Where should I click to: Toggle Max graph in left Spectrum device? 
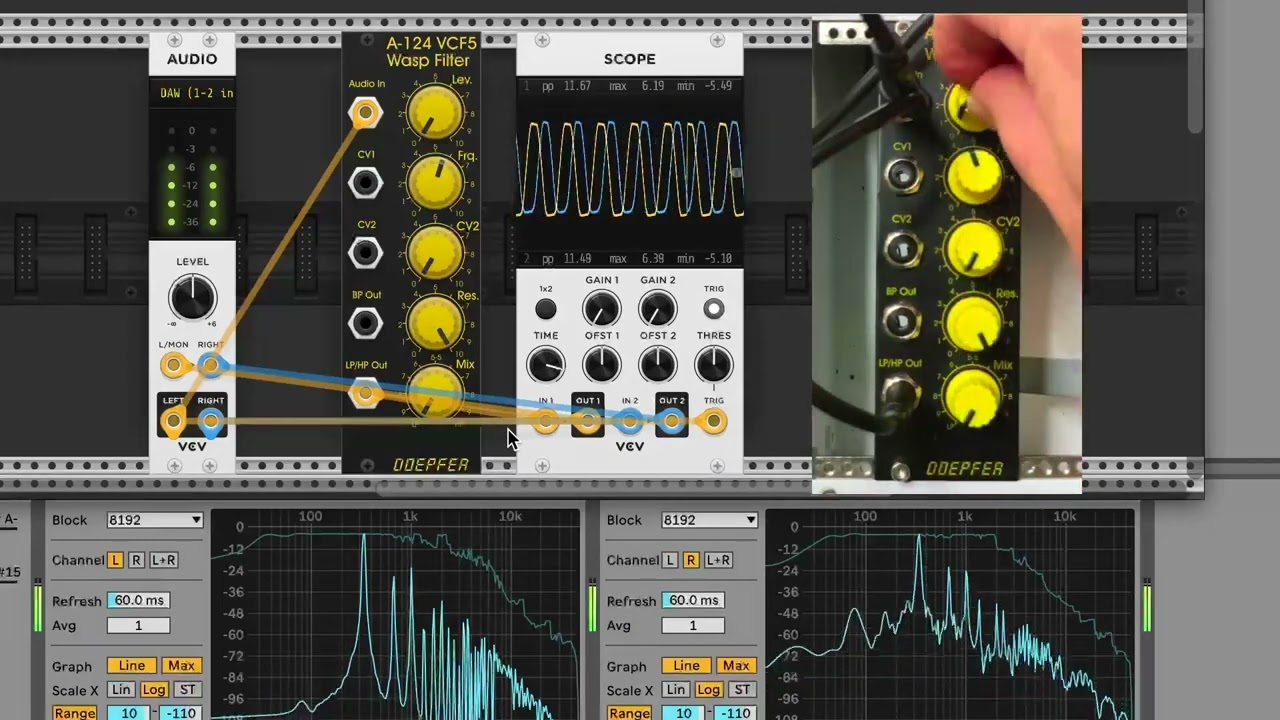pyautogui.click(x=181, y=666)
